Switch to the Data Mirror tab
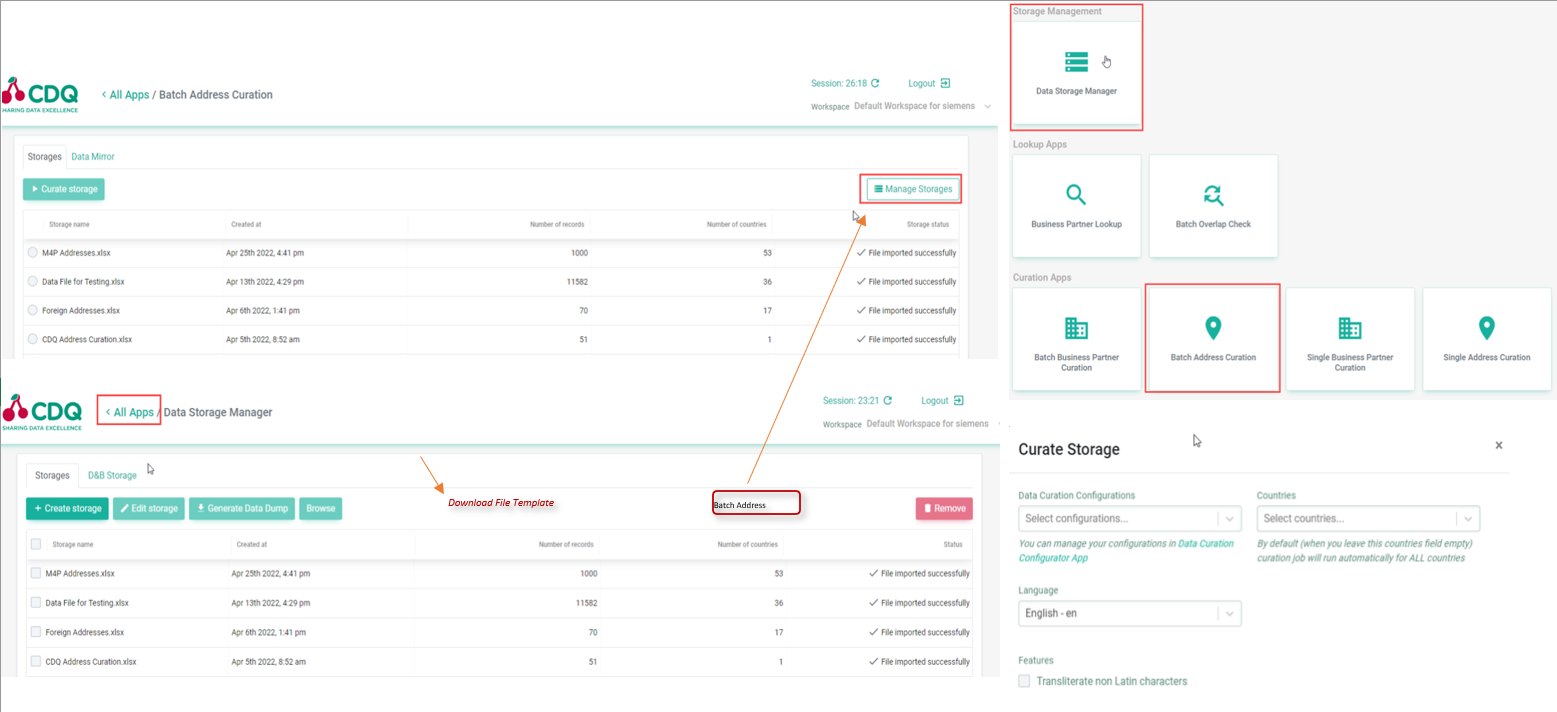1557x712 pixels. pyautogui.click(x=93, y=157)
